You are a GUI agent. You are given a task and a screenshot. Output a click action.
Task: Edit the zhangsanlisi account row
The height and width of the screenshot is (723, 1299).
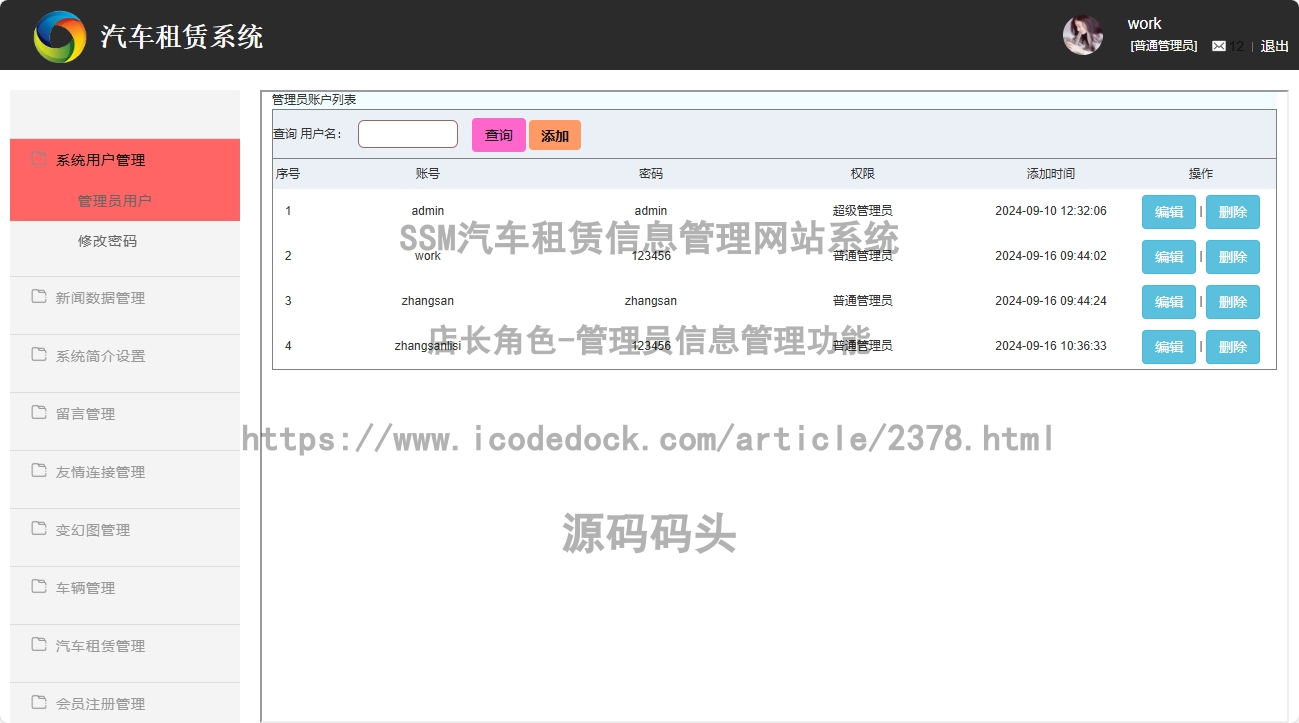[1169, 347]
